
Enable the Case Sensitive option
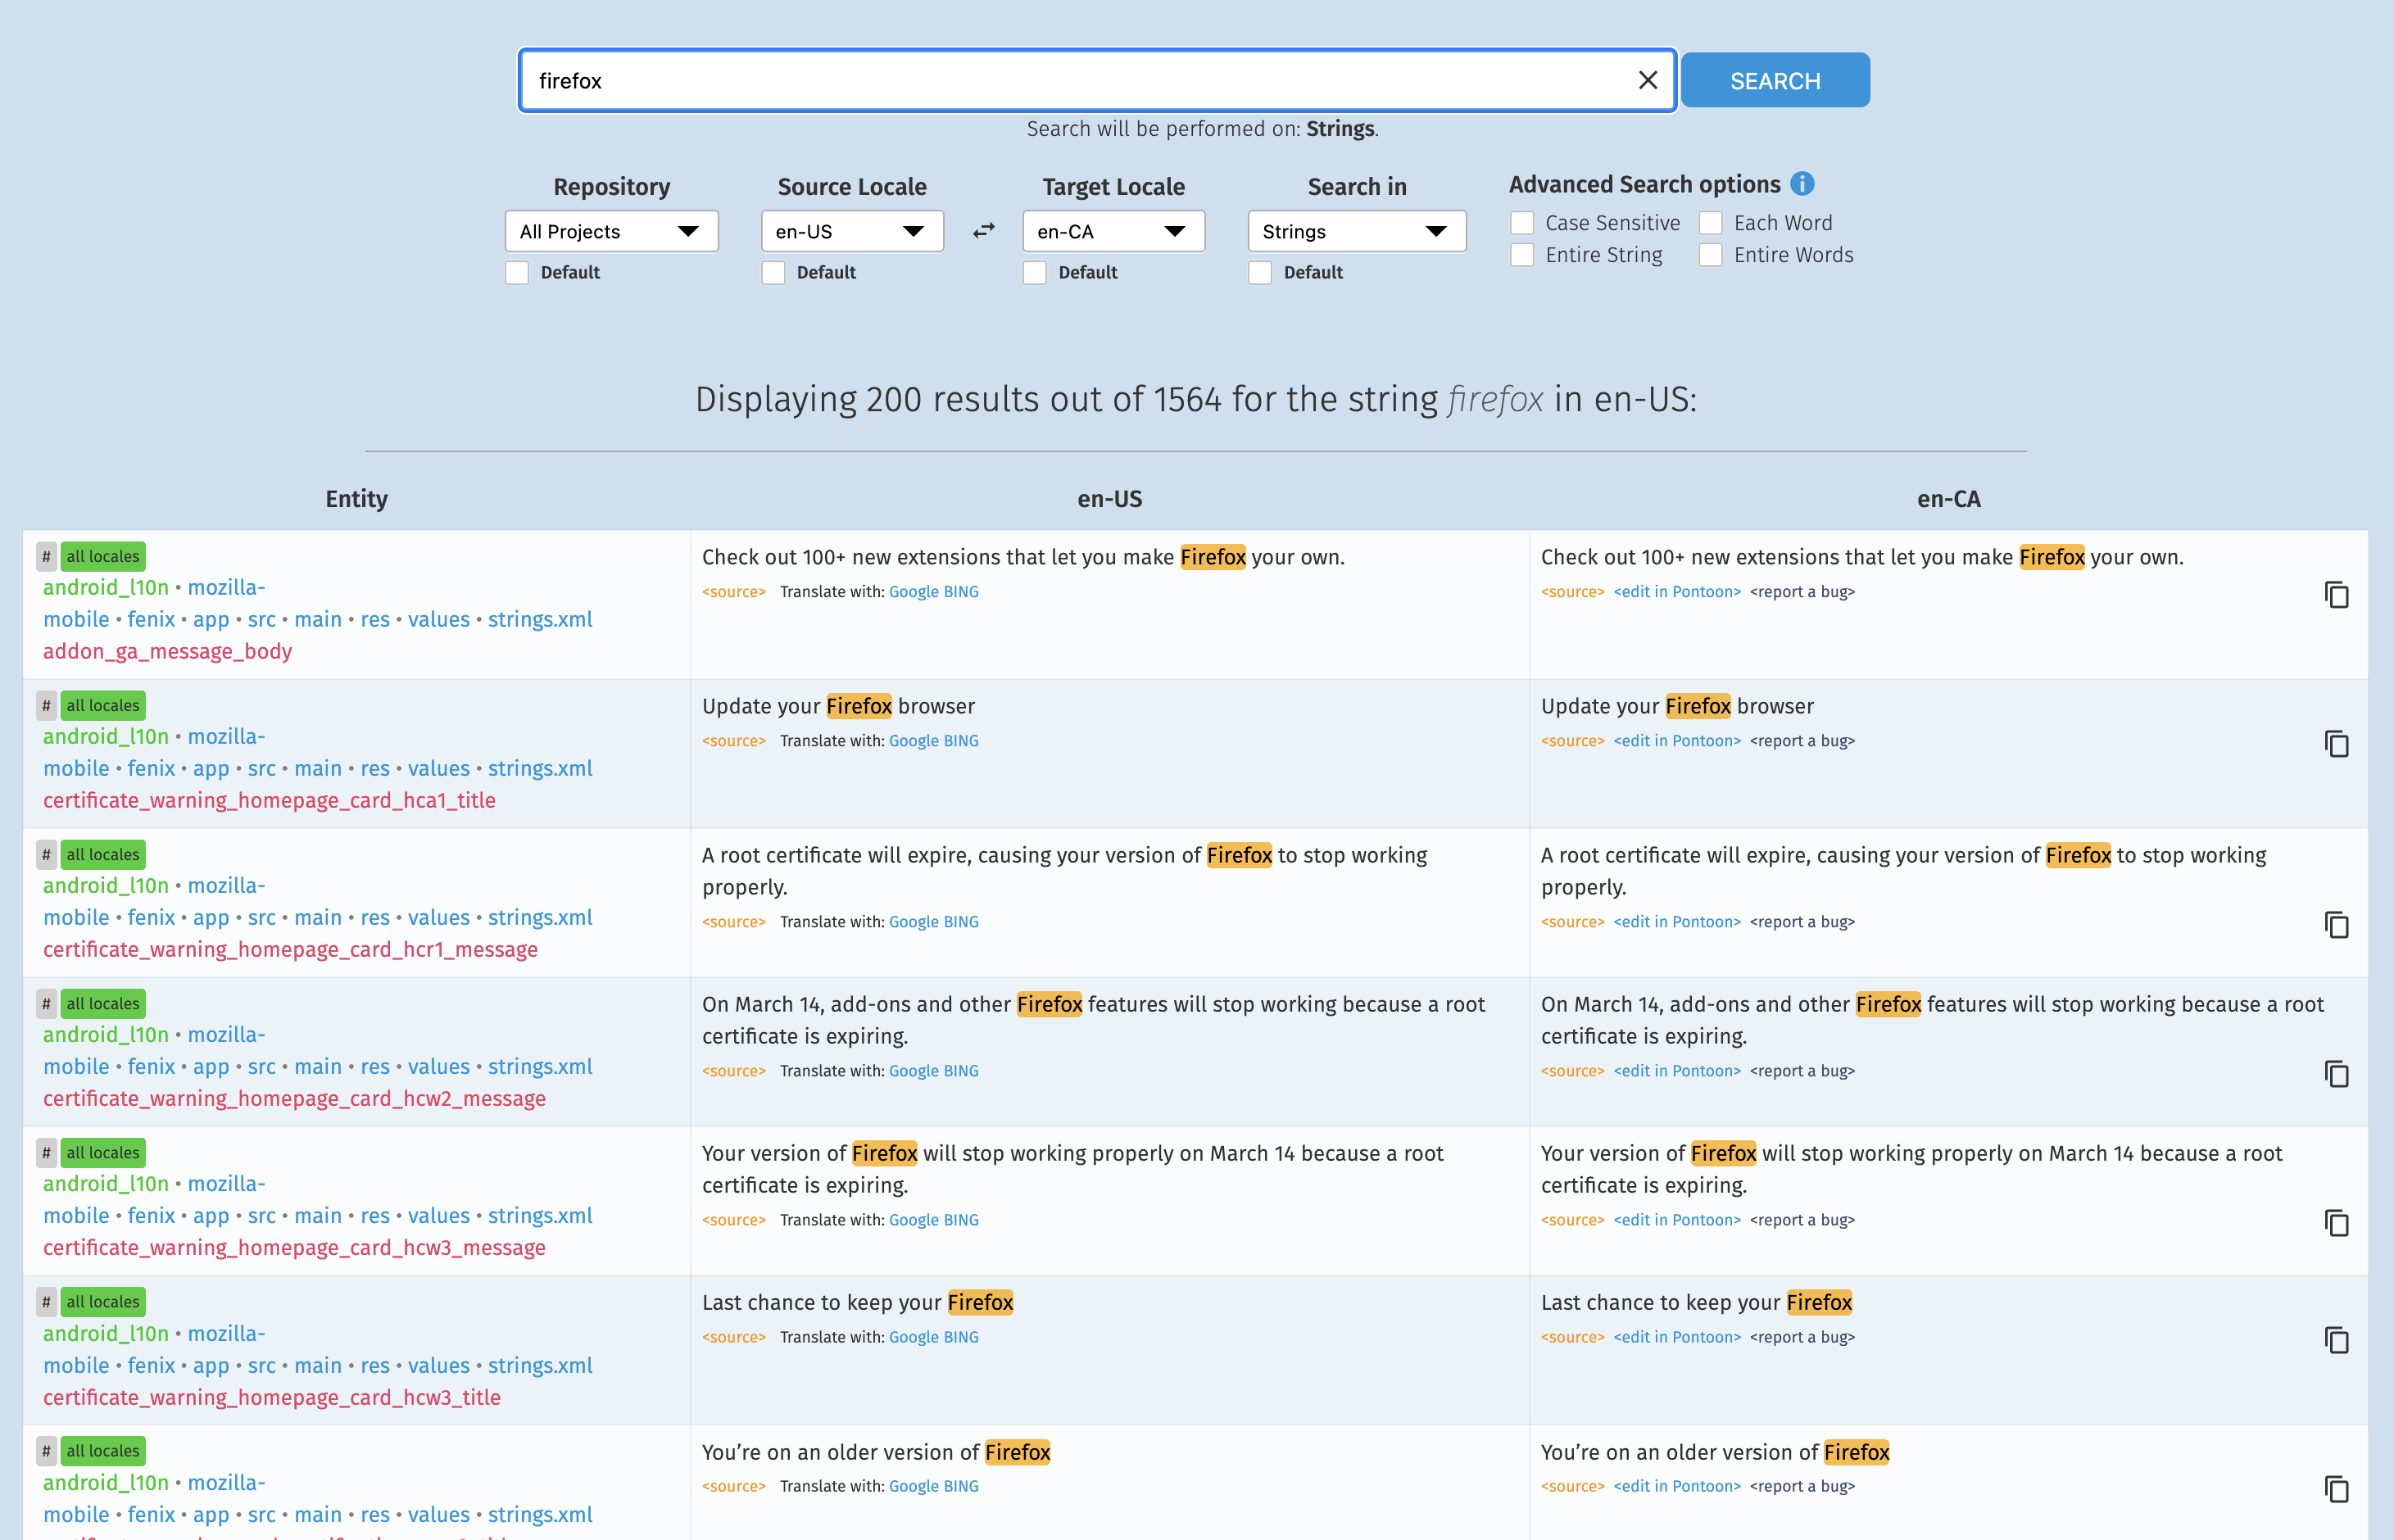click(1522, 223)
